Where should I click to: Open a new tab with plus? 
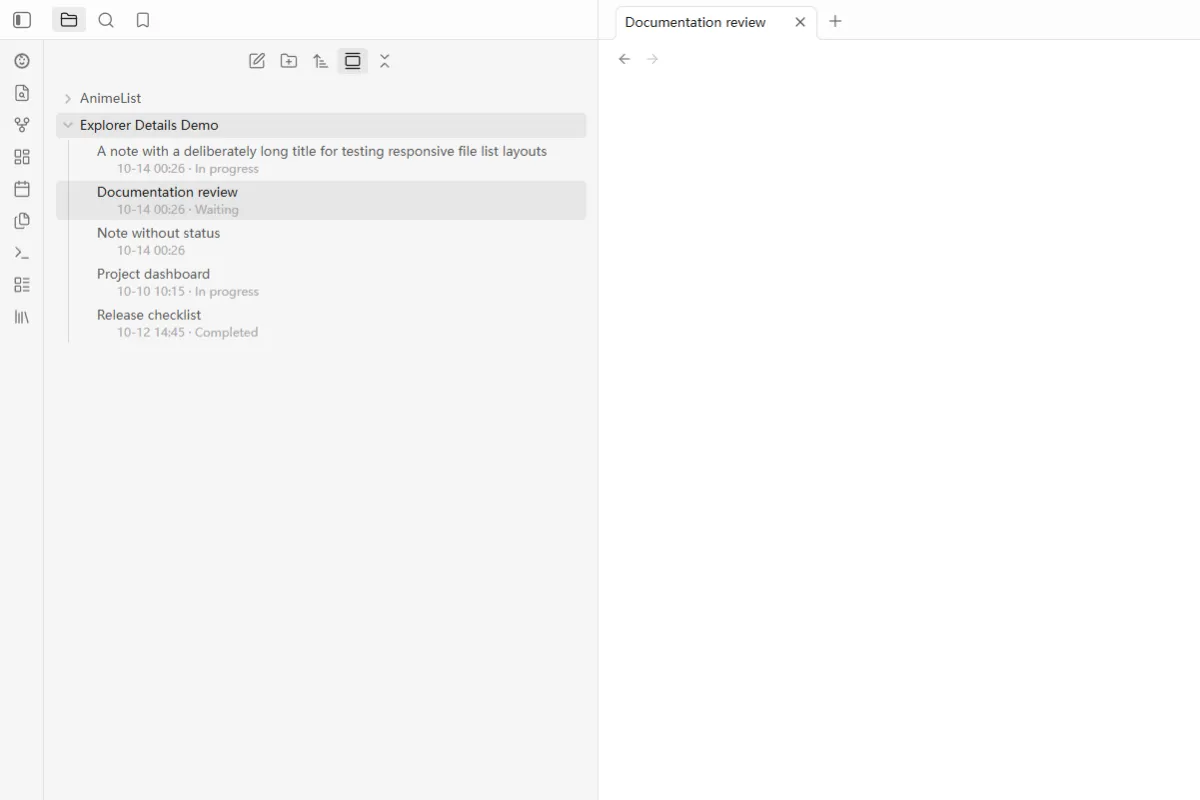tap(836, 21)
